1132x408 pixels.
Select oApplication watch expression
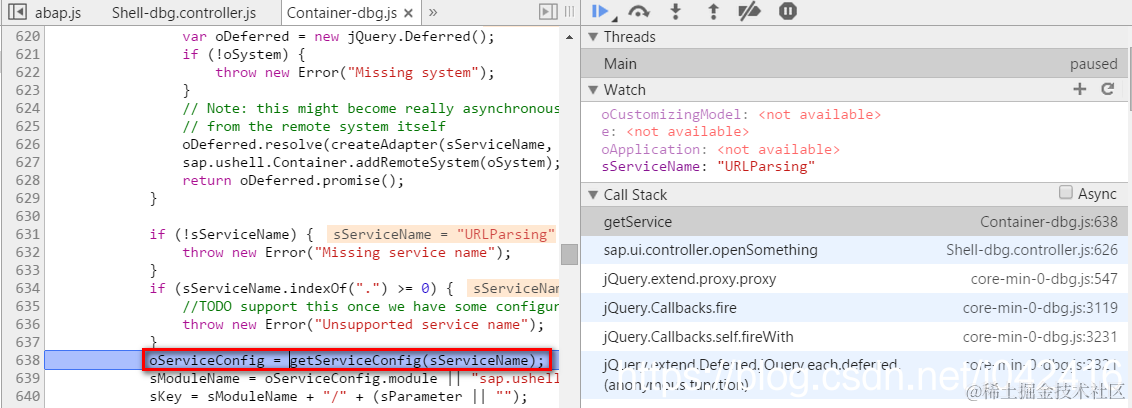coord(720,149)
